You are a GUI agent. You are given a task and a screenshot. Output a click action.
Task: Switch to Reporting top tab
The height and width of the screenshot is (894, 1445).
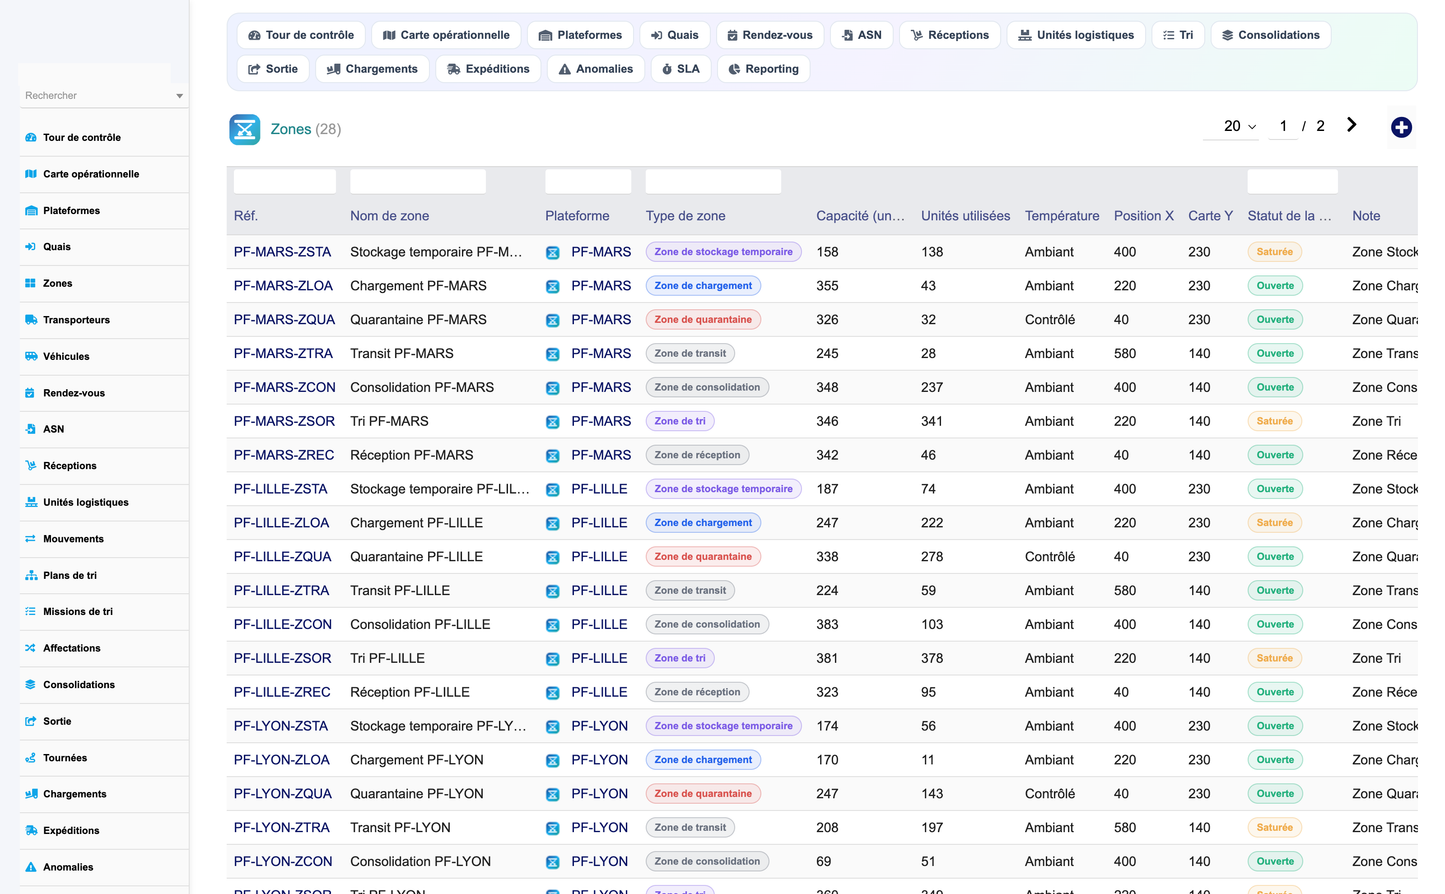(x=764, y=69)
